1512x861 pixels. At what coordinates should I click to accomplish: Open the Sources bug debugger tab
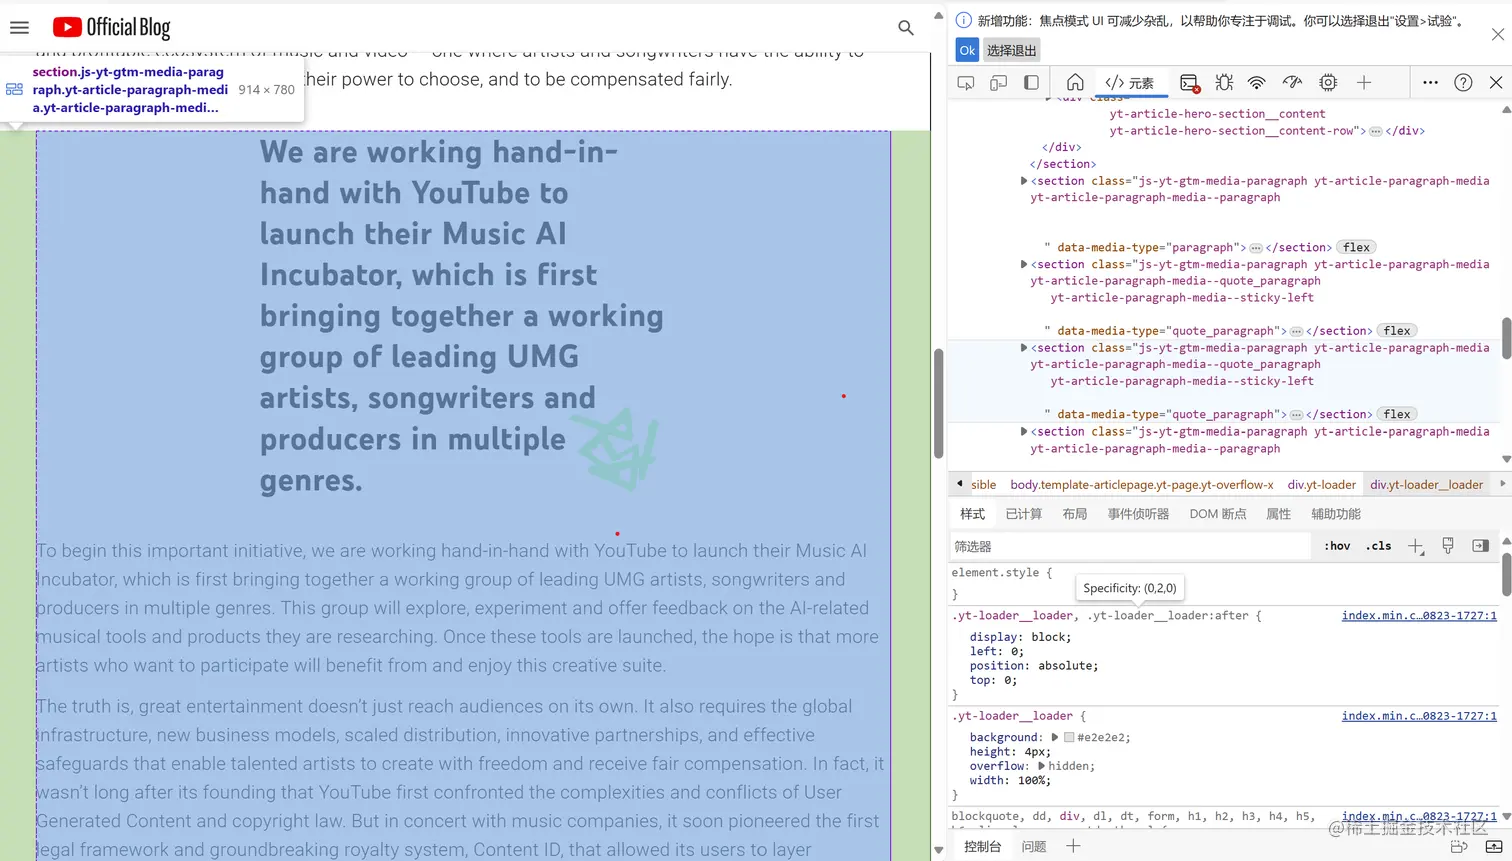tap(1224, 83)
